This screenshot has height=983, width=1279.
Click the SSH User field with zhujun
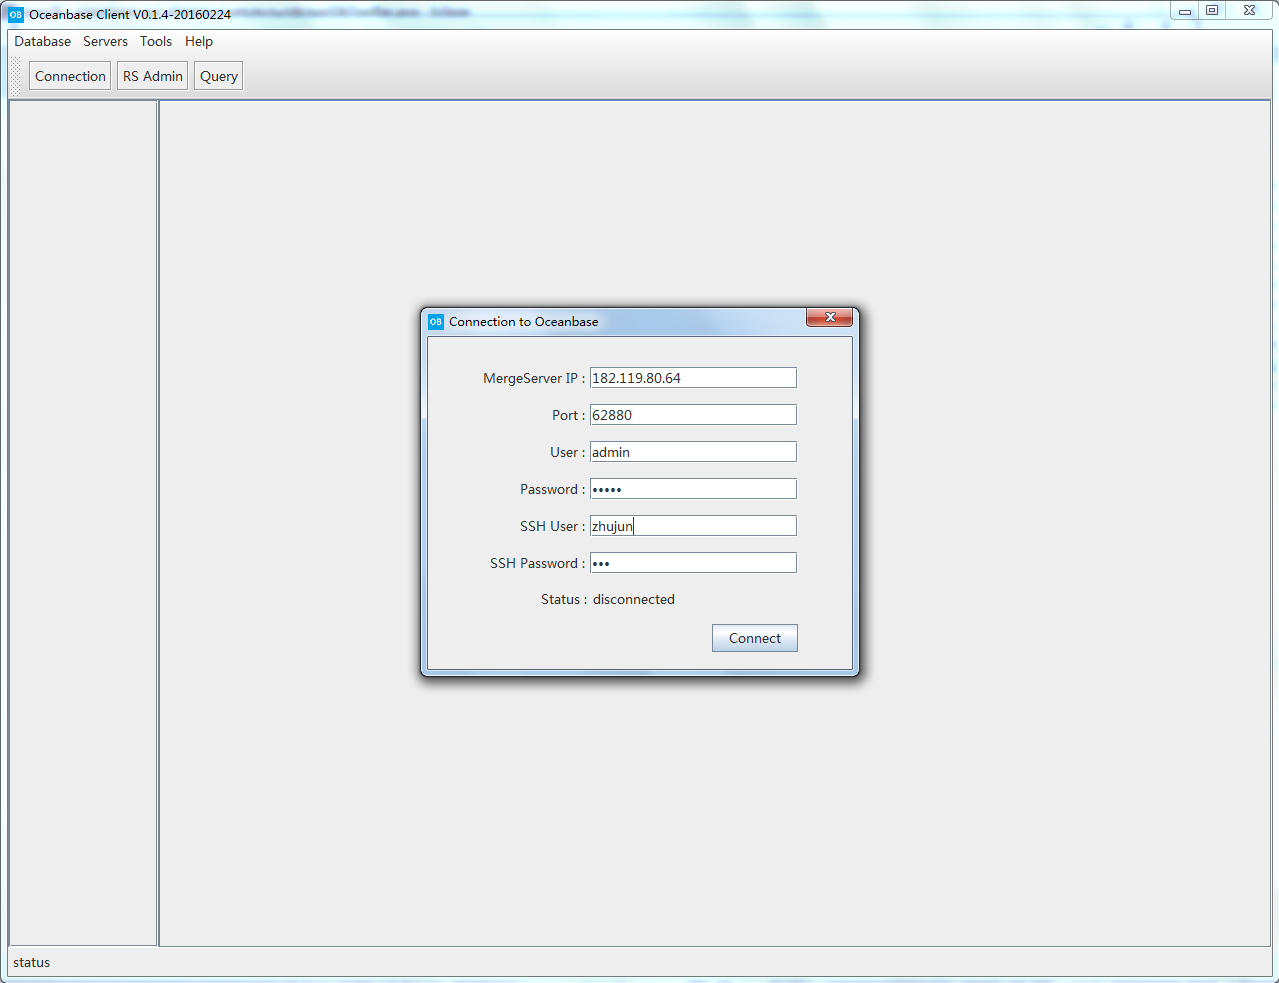(693, 526)
